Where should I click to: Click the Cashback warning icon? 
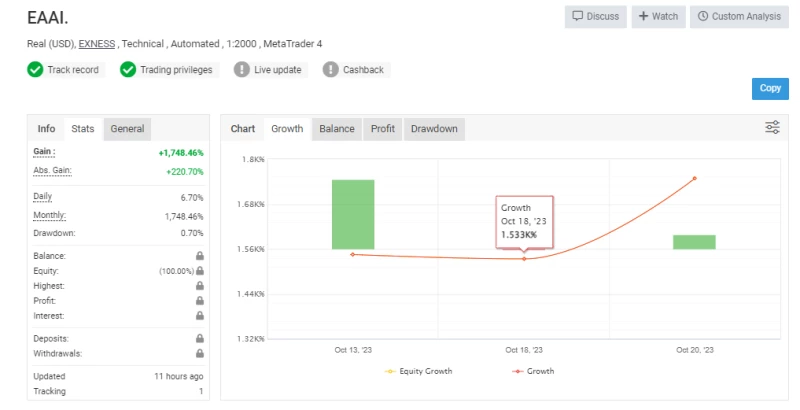[331, 70]
